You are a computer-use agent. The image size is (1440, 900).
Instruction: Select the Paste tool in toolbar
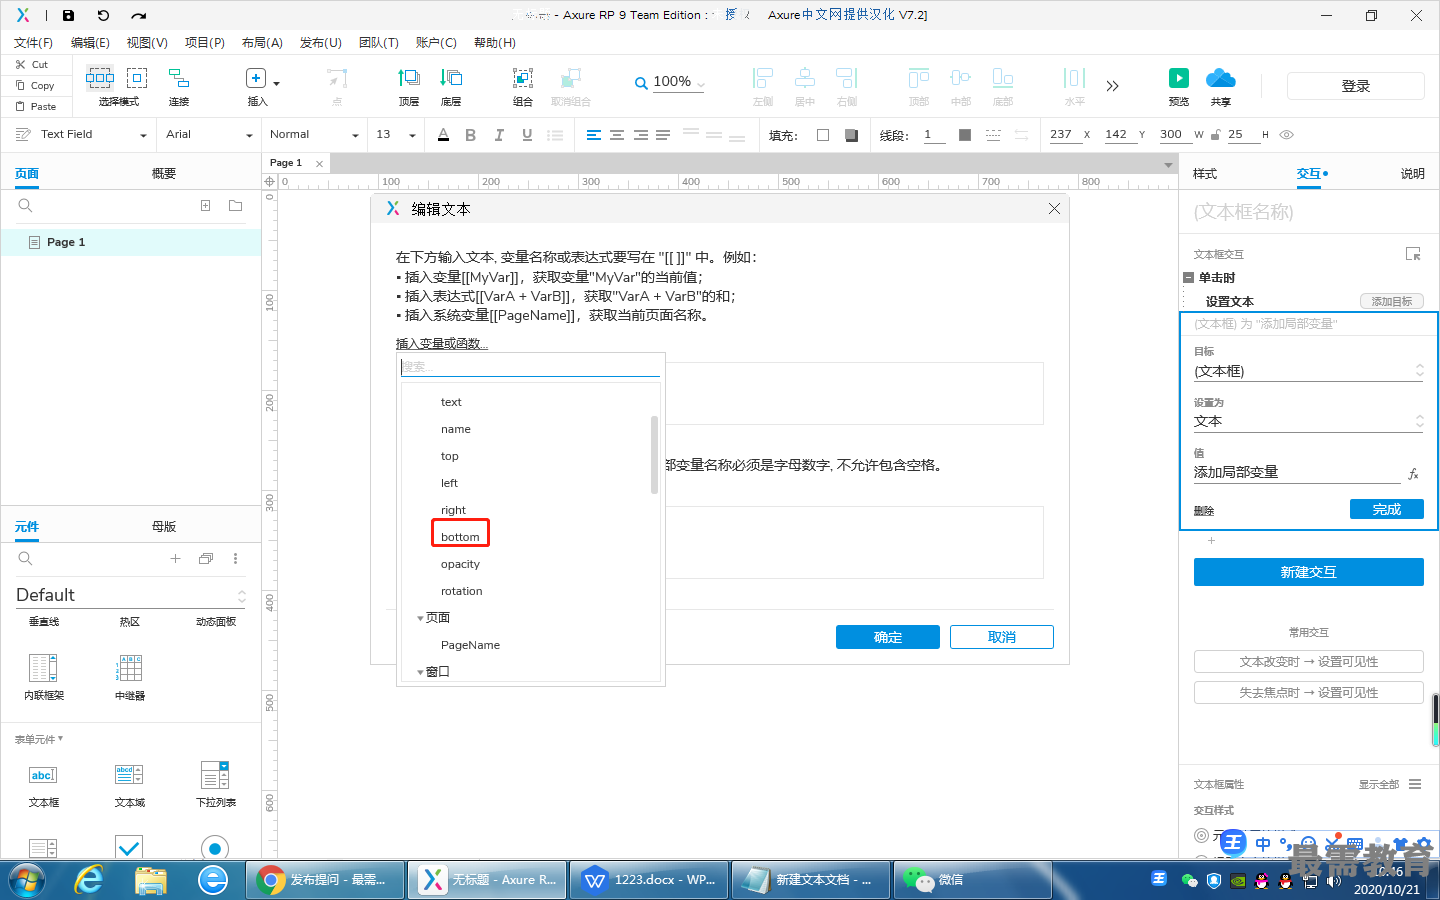click(x=36, y=106)
